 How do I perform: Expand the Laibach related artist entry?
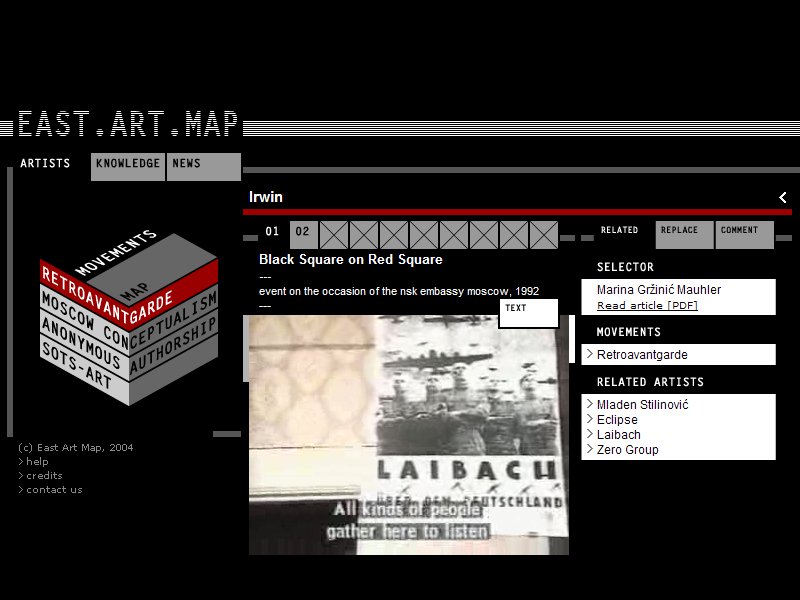tap(618, 435)
